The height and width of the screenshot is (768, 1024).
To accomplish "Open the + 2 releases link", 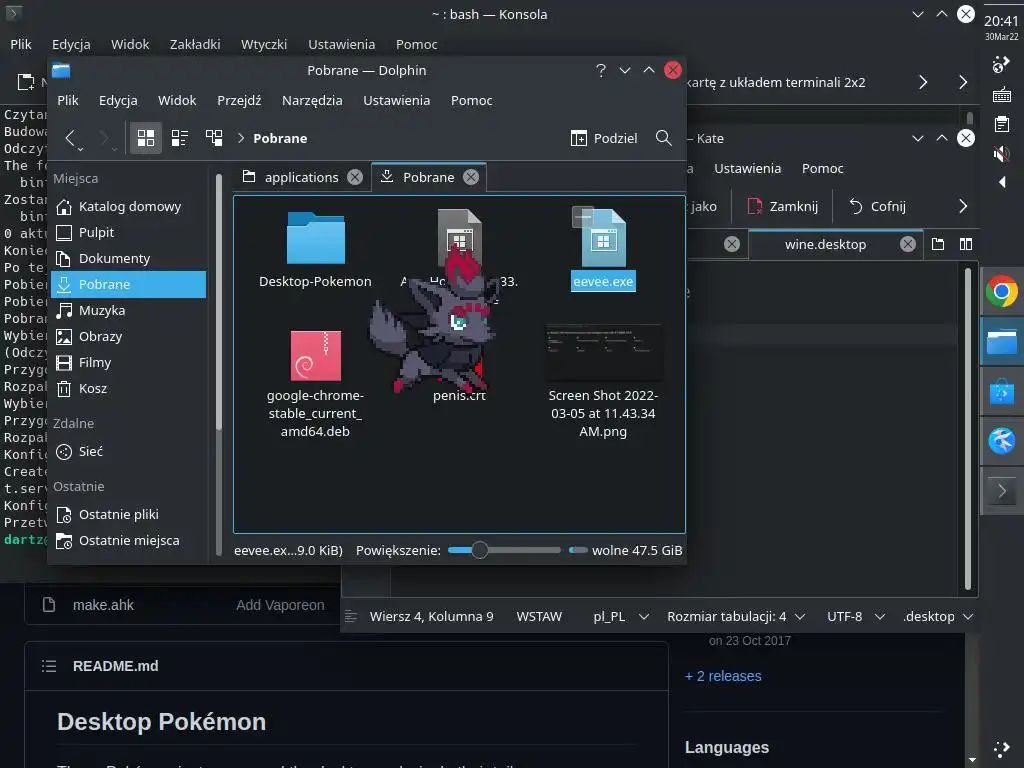I will pyautogui.click(x=723, y=677).
